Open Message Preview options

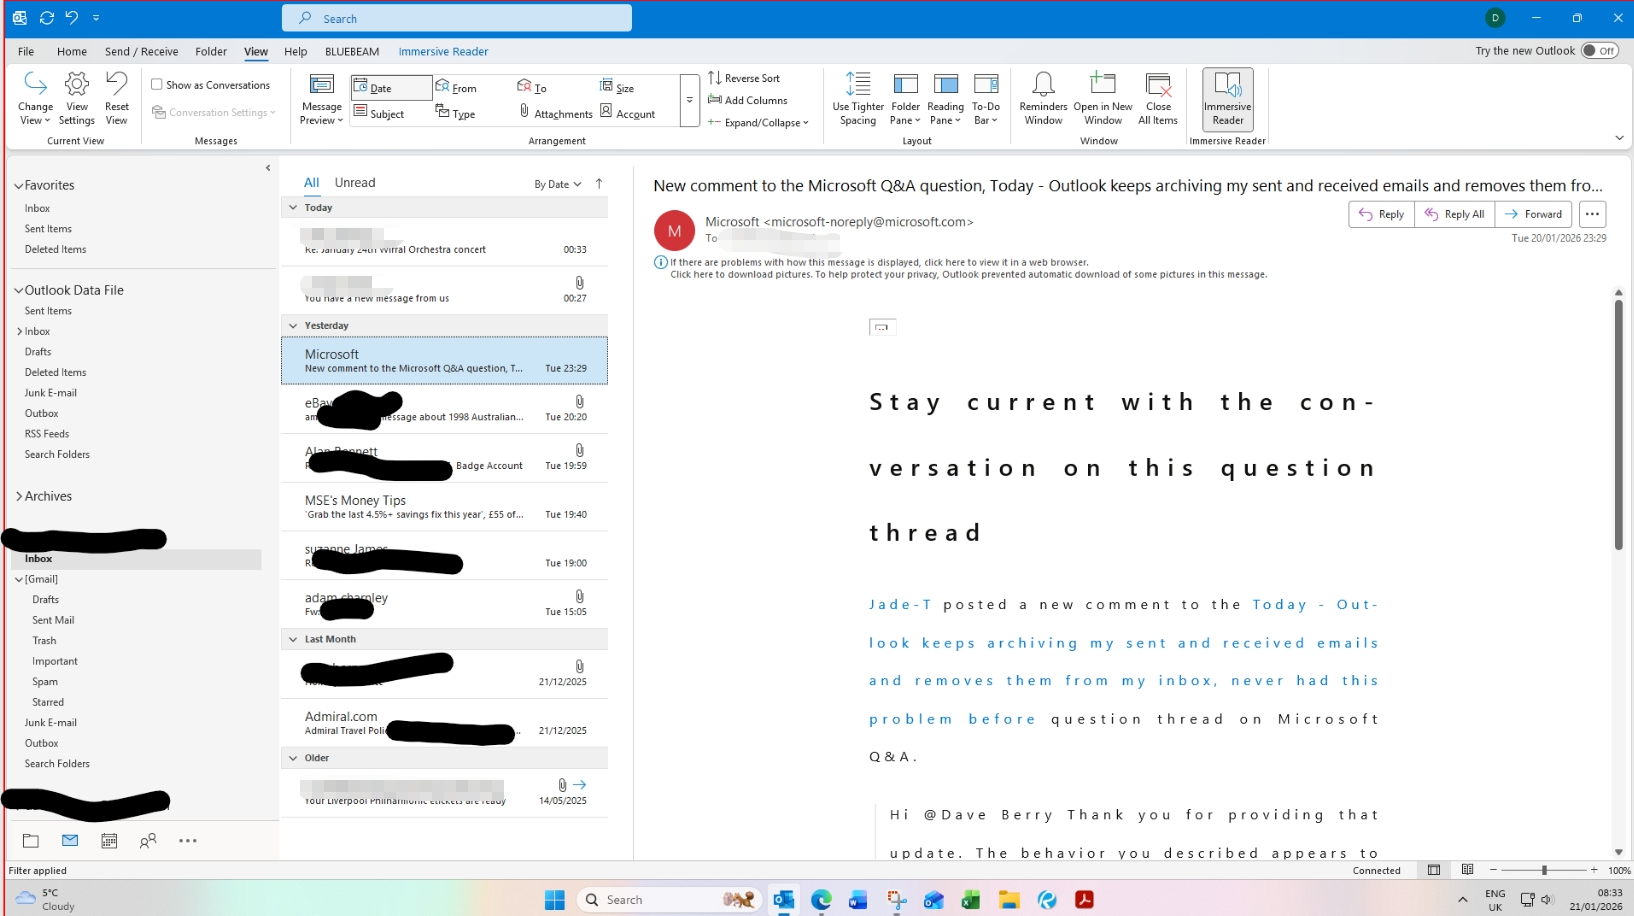pyautogui.click(x=321, y=98)
